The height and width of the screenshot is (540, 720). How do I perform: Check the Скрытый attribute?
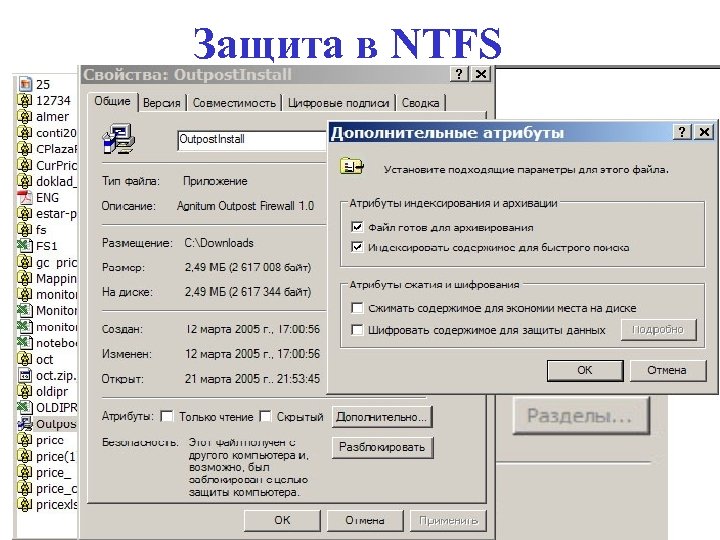coord(265,416)
